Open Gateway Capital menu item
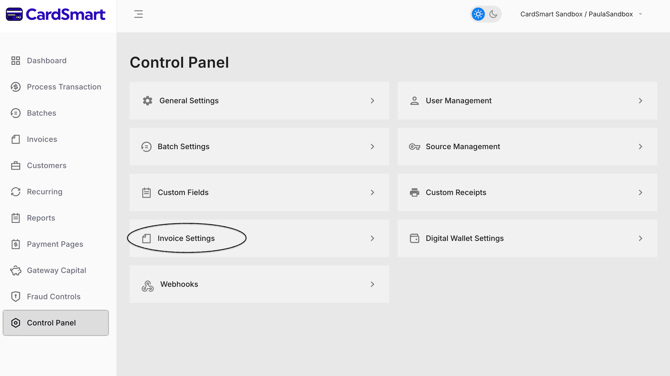This screenshot has height=376, width=670. point(56,270)
